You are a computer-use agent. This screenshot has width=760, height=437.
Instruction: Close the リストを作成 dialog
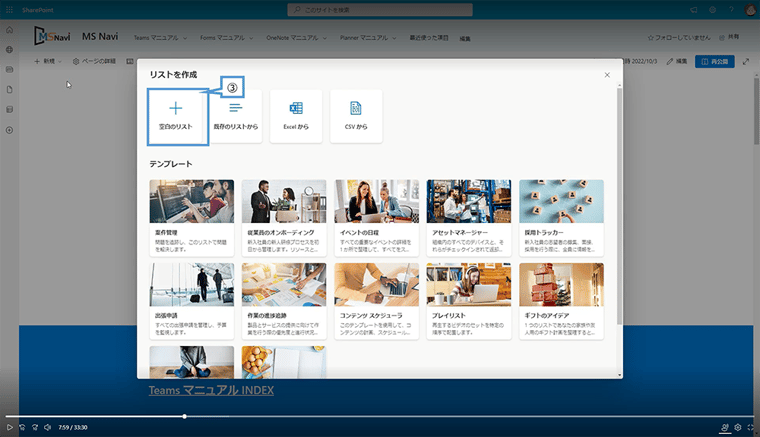click(607, 75)
